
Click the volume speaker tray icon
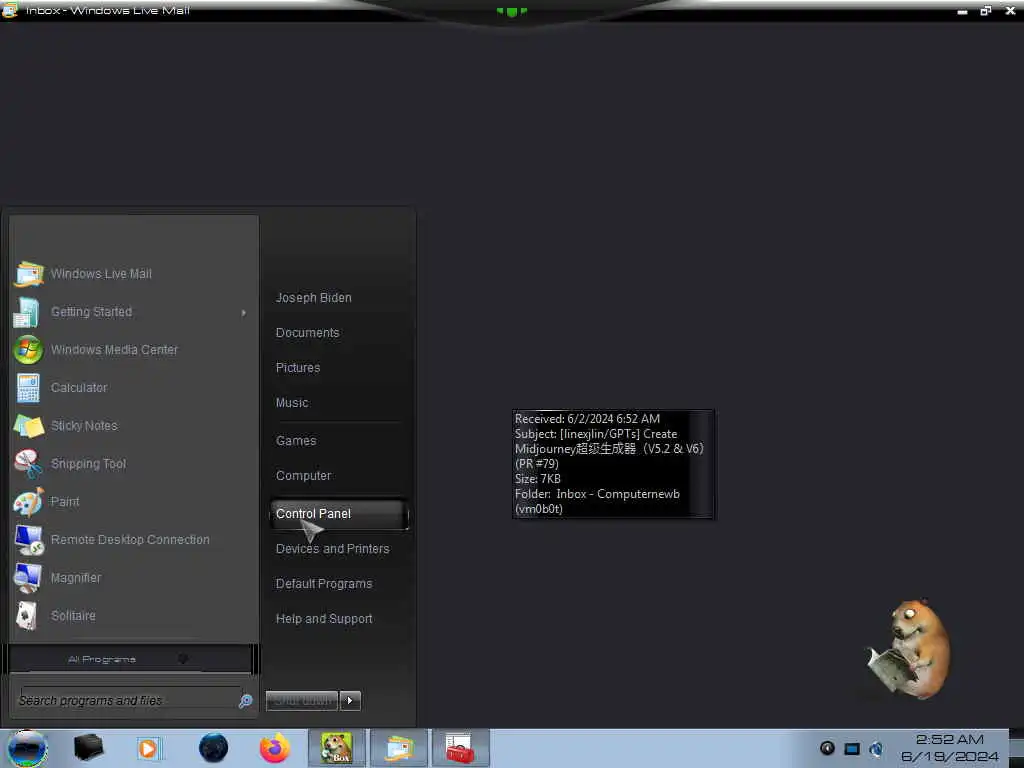(876, 748)
